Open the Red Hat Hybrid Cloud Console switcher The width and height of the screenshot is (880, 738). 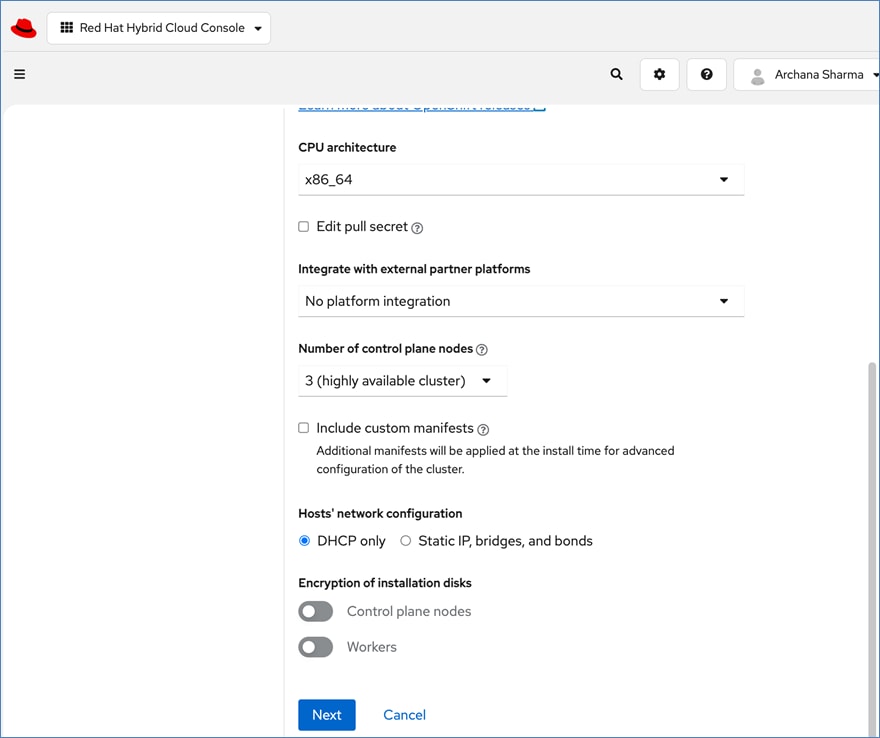(x=159, y=28)
